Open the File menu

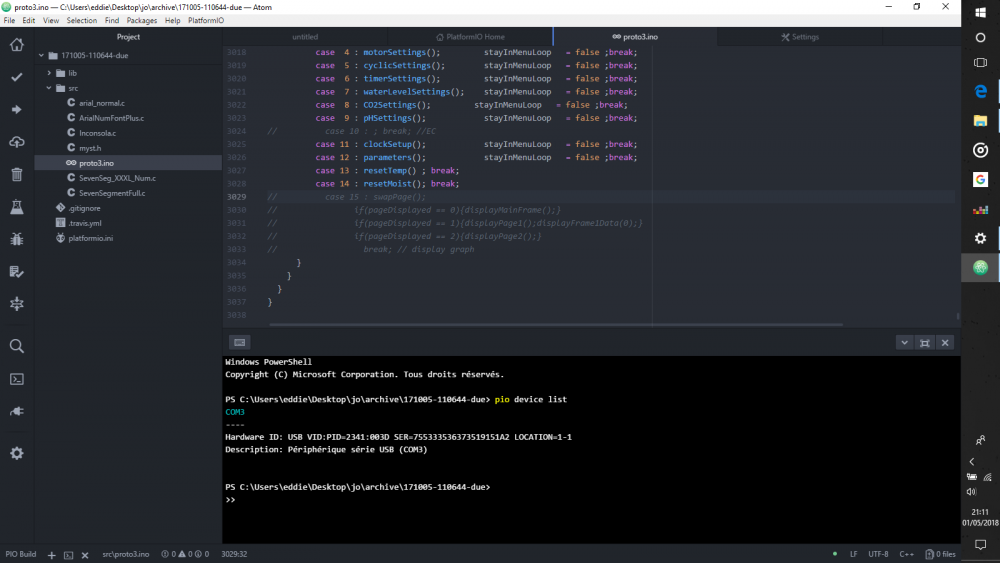tap(10, 20)
